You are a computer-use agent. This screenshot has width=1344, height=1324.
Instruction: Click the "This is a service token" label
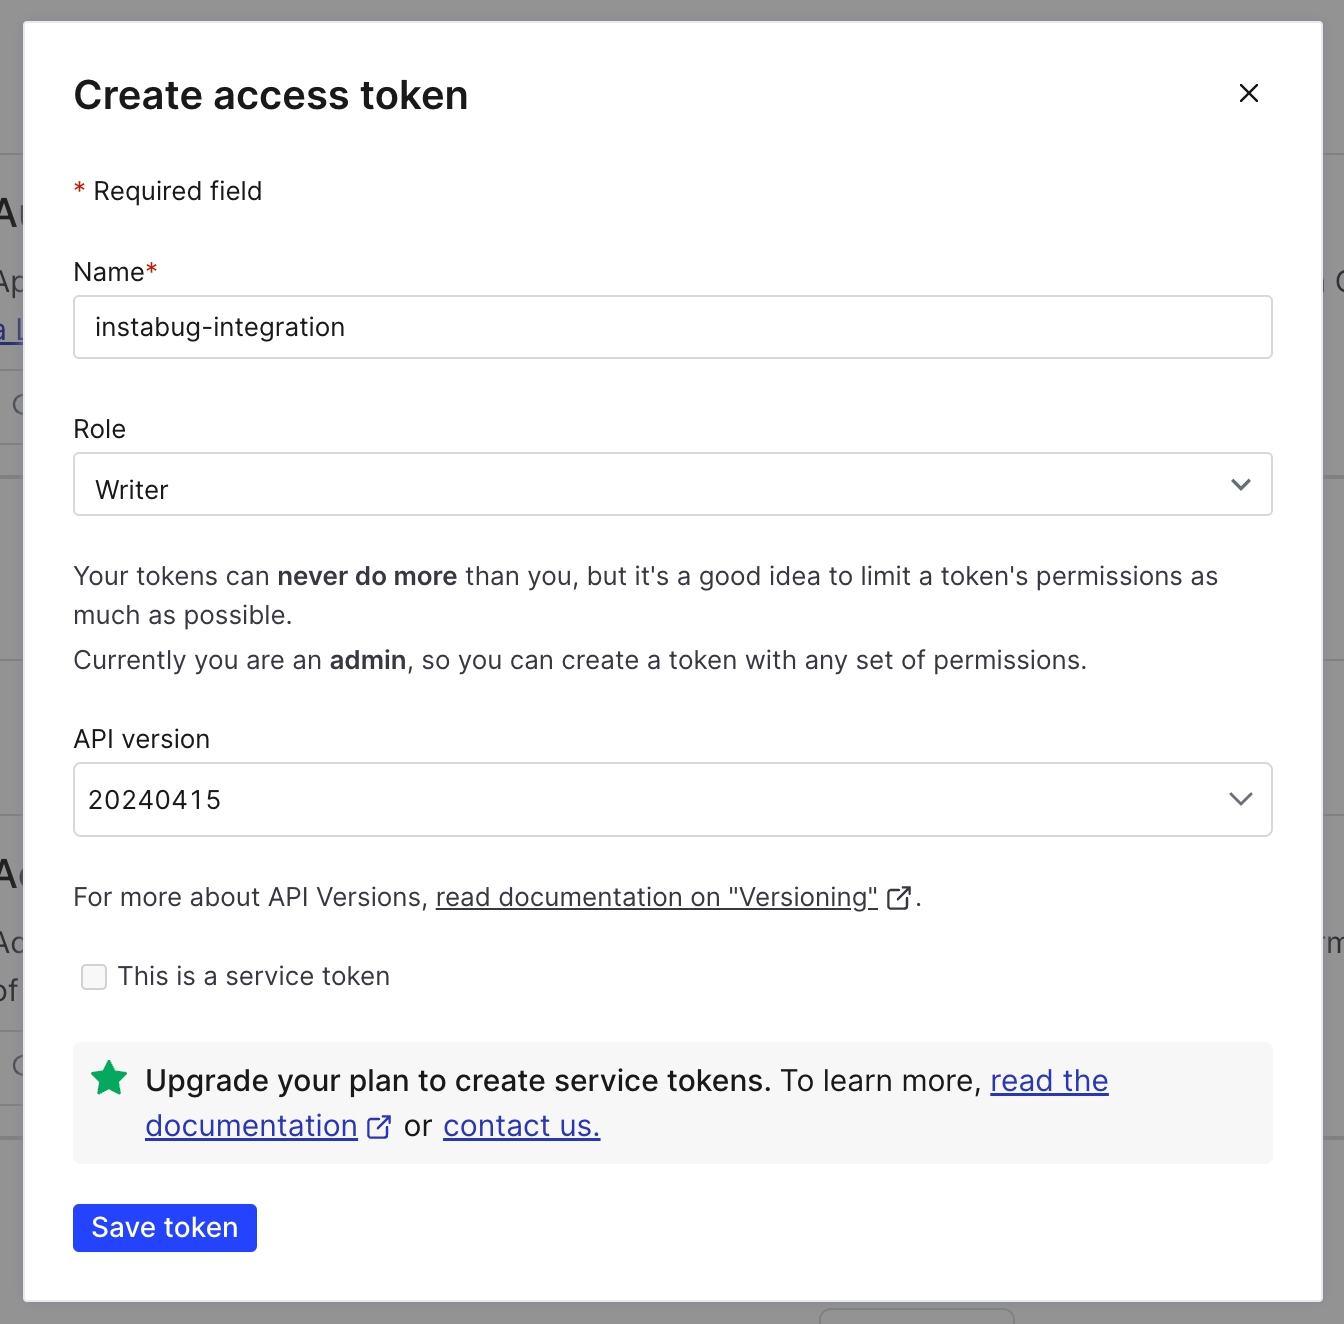254,976
